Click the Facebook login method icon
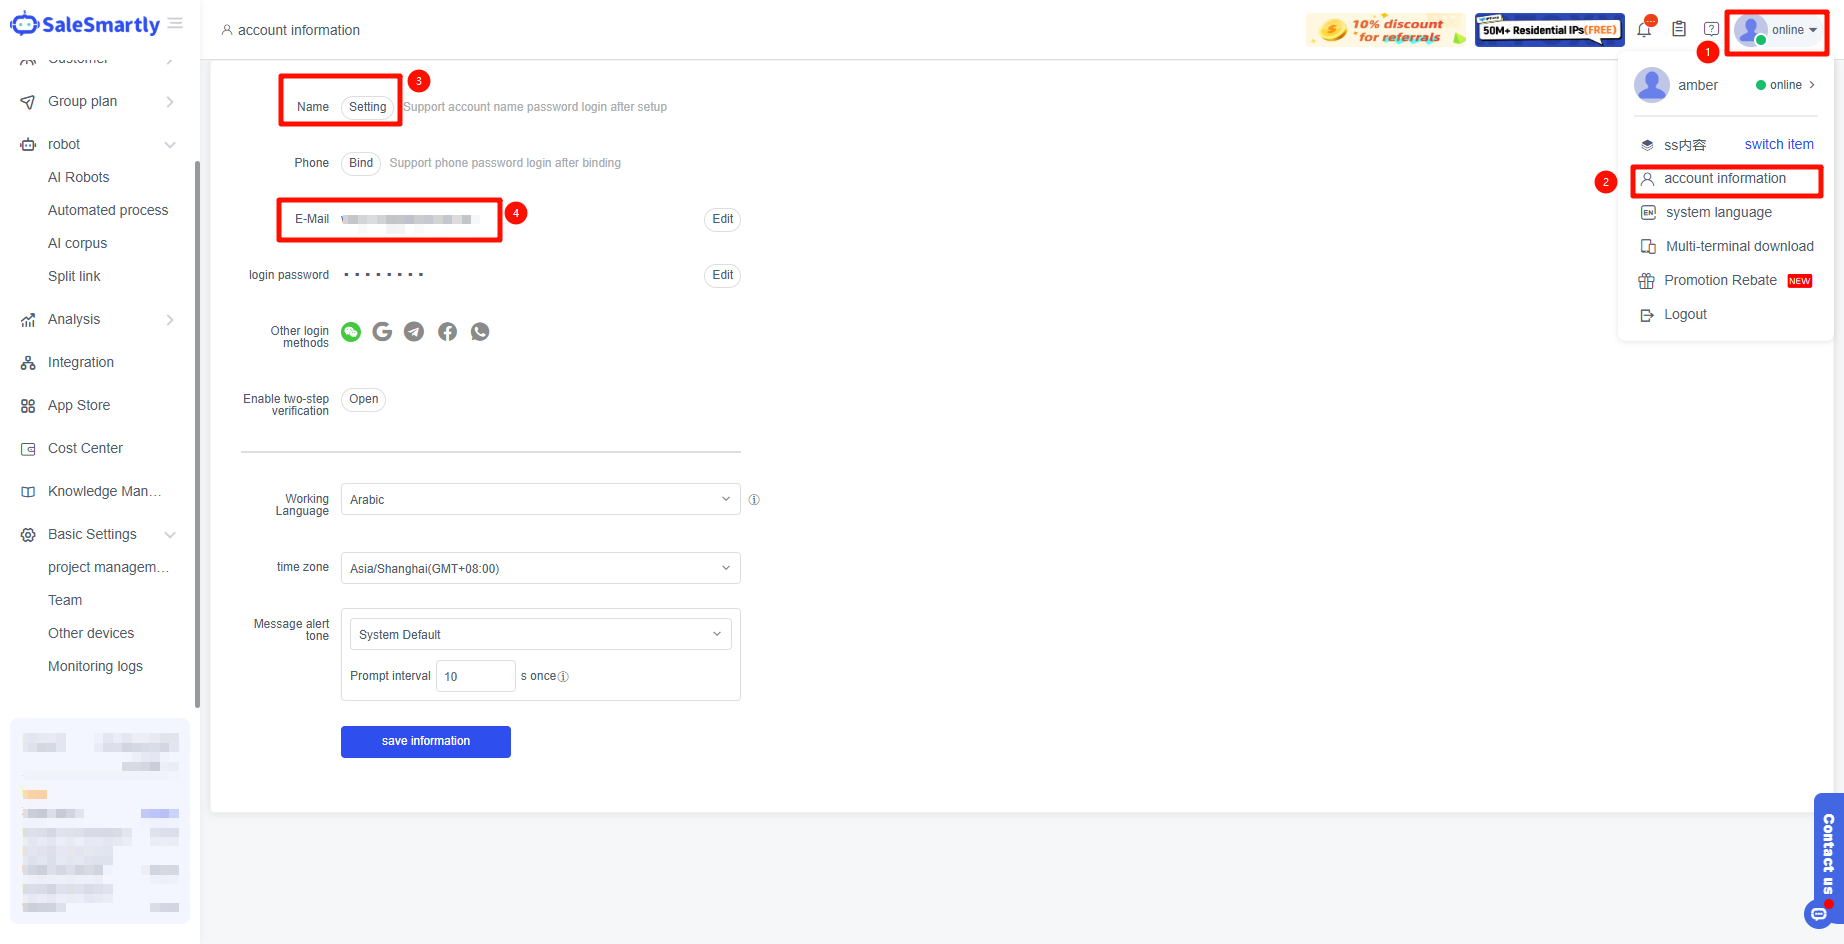 coord(447,332)
